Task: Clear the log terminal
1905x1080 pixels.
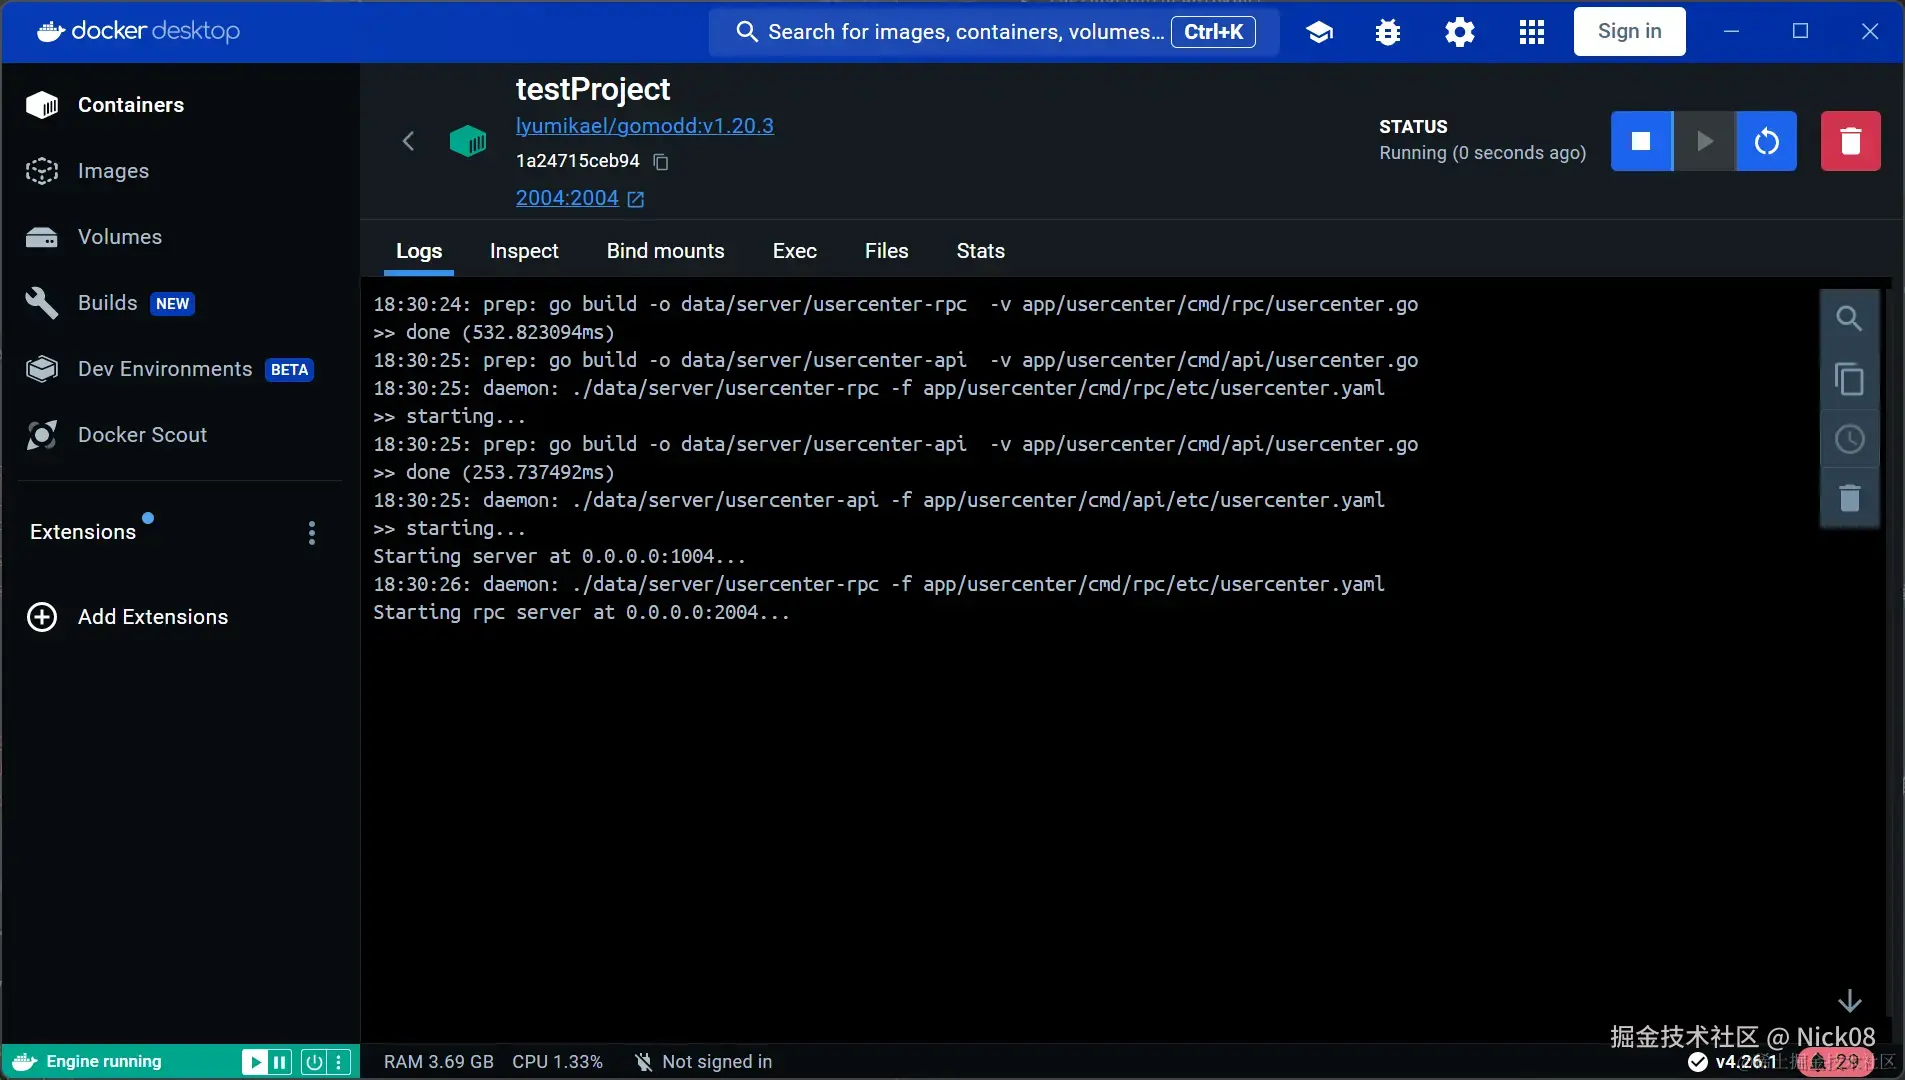Action: click(x=1850, y=498)
